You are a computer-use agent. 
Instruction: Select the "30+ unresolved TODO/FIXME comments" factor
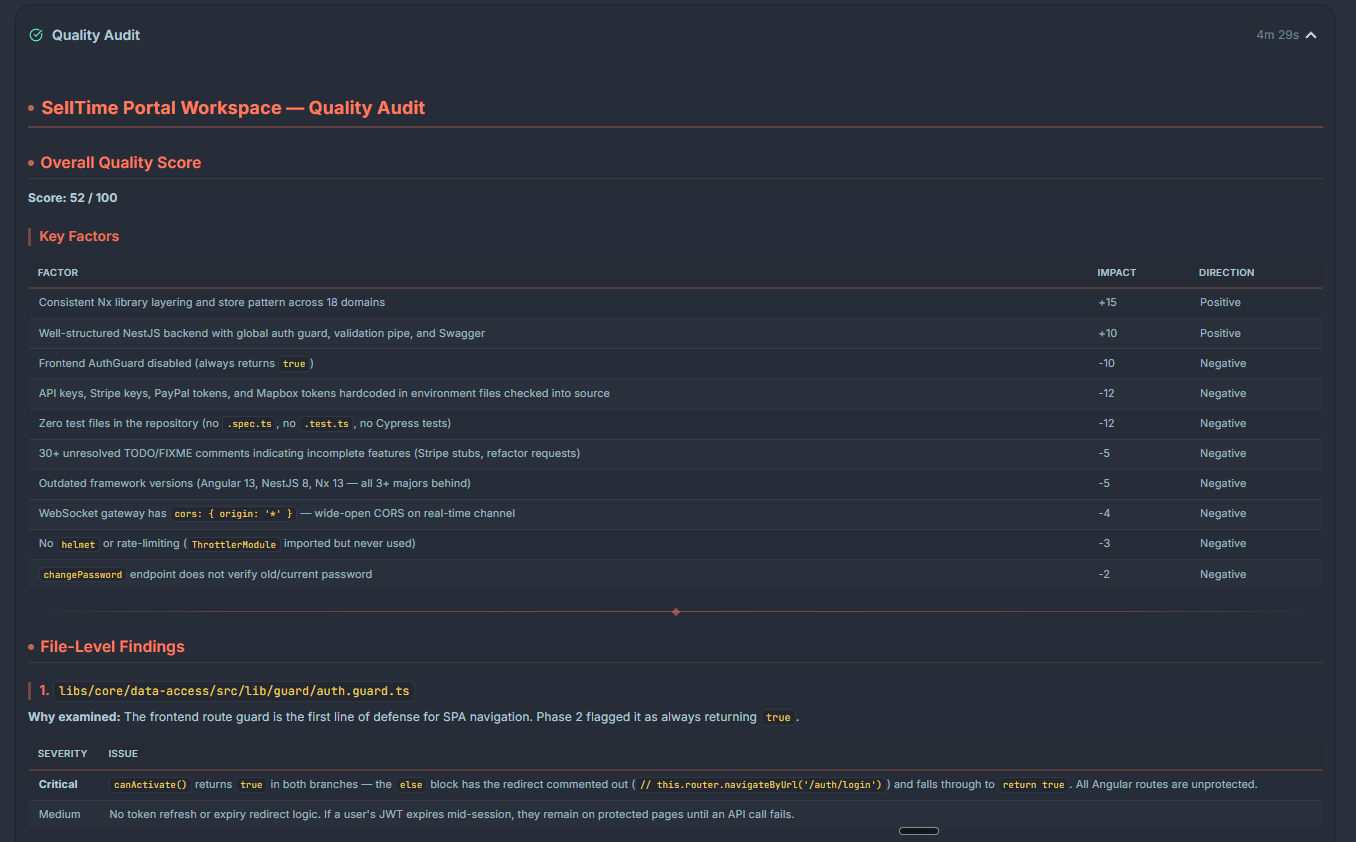point(310,453)
